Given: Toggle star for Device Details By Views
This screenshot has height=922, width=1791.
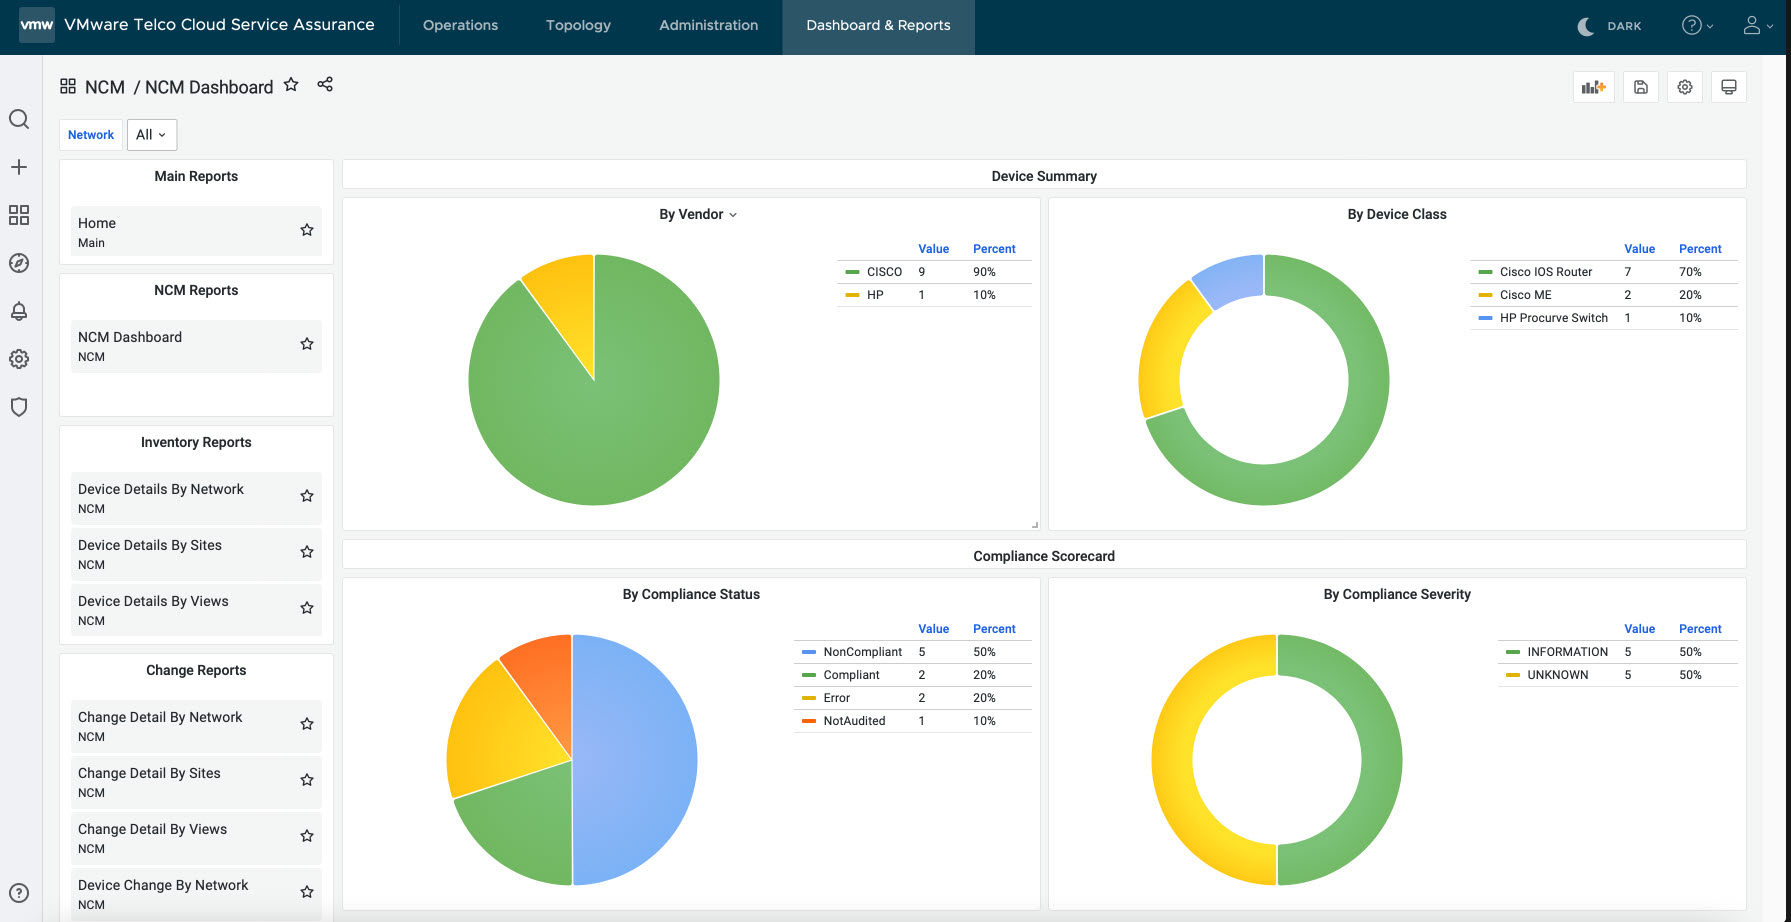Looking at the screenshot, I should pyautogui.click(x=307, y=608).
